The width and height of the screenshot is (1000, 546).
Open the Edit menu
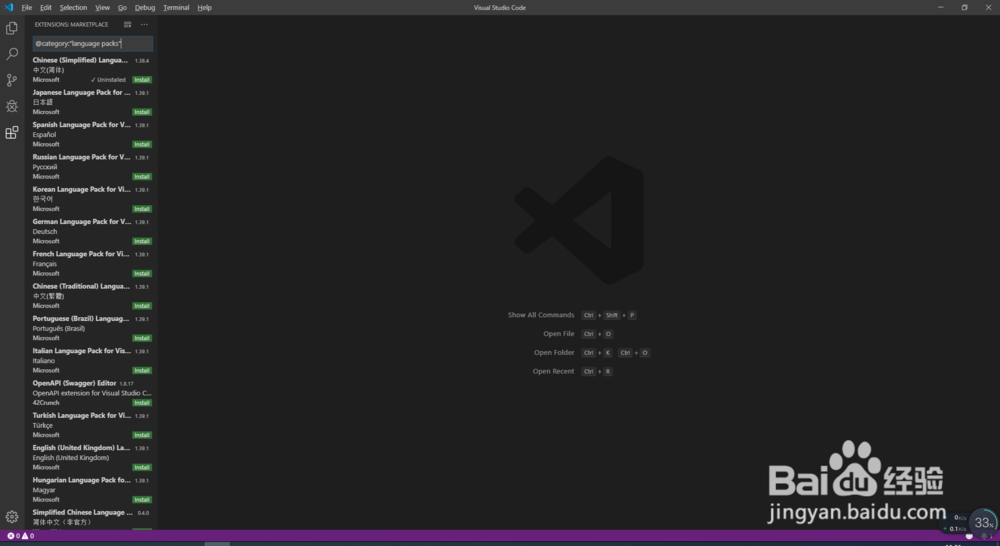pyautogui.click(x=46, y=8)
